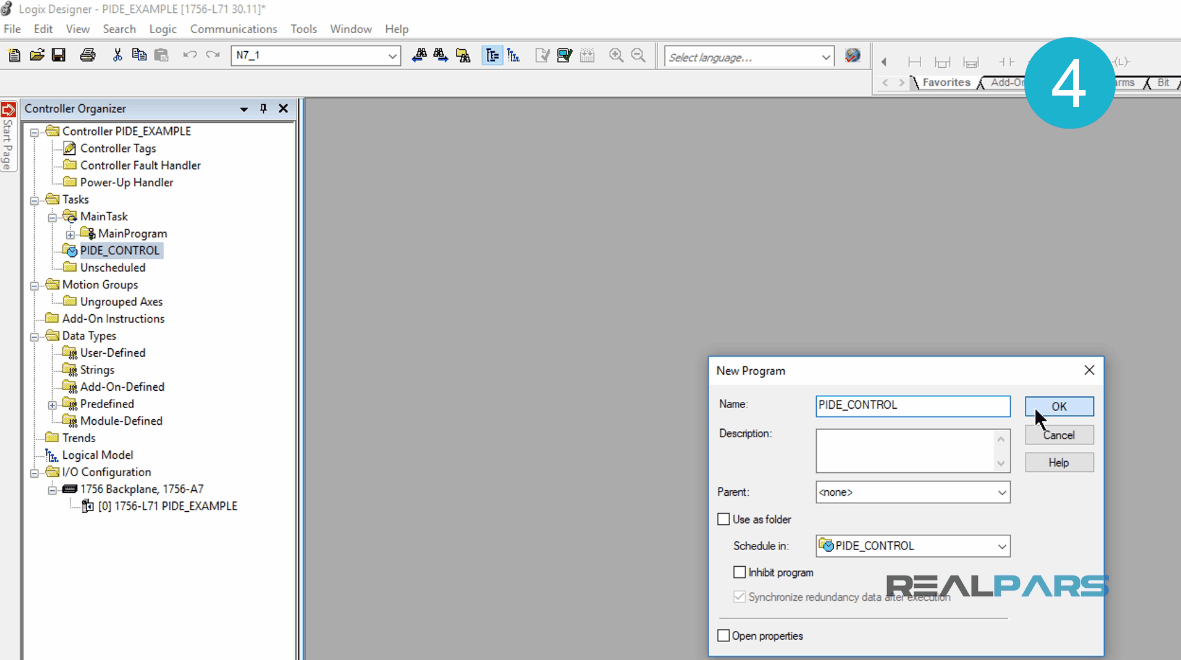Click the Build grid icon in toolbar
The width and height of the screenshot is (1181, 660).
pos(587,55)
